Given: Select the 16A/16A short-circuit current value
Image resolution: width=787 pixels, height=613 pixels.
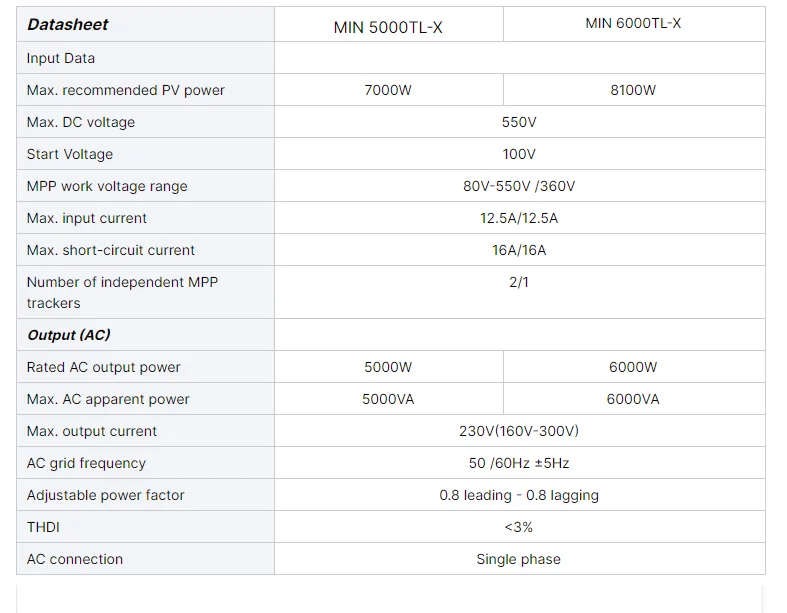Looking at the screenshot, I should 519,250.
